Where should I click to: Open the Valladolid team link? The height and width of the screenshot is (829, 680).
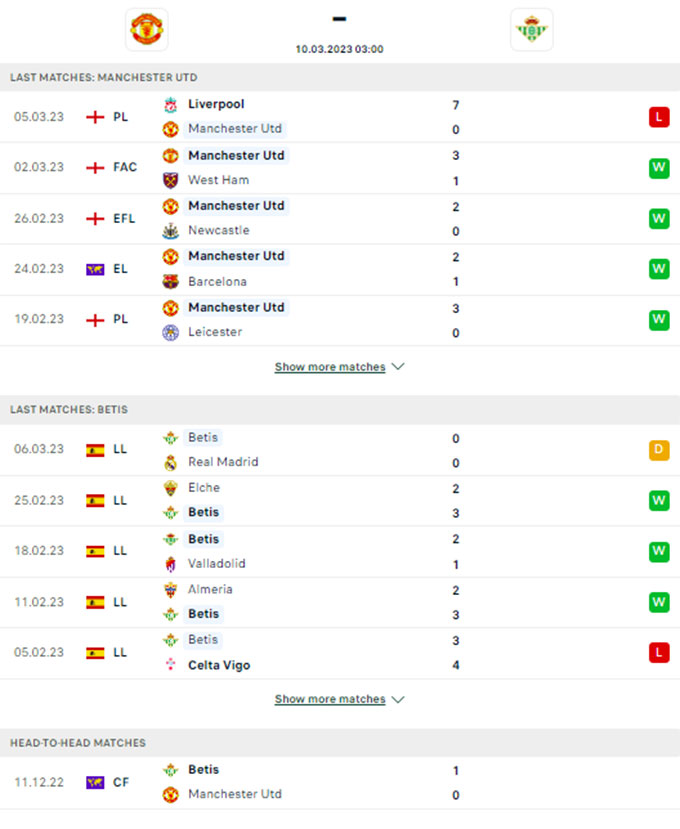point(217,564)
